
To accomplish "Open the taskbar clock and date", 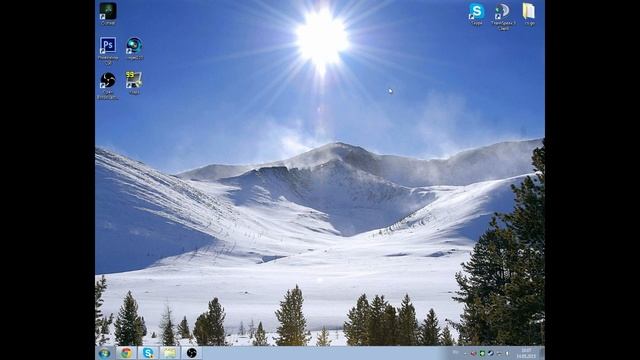I will pos(527,353).
